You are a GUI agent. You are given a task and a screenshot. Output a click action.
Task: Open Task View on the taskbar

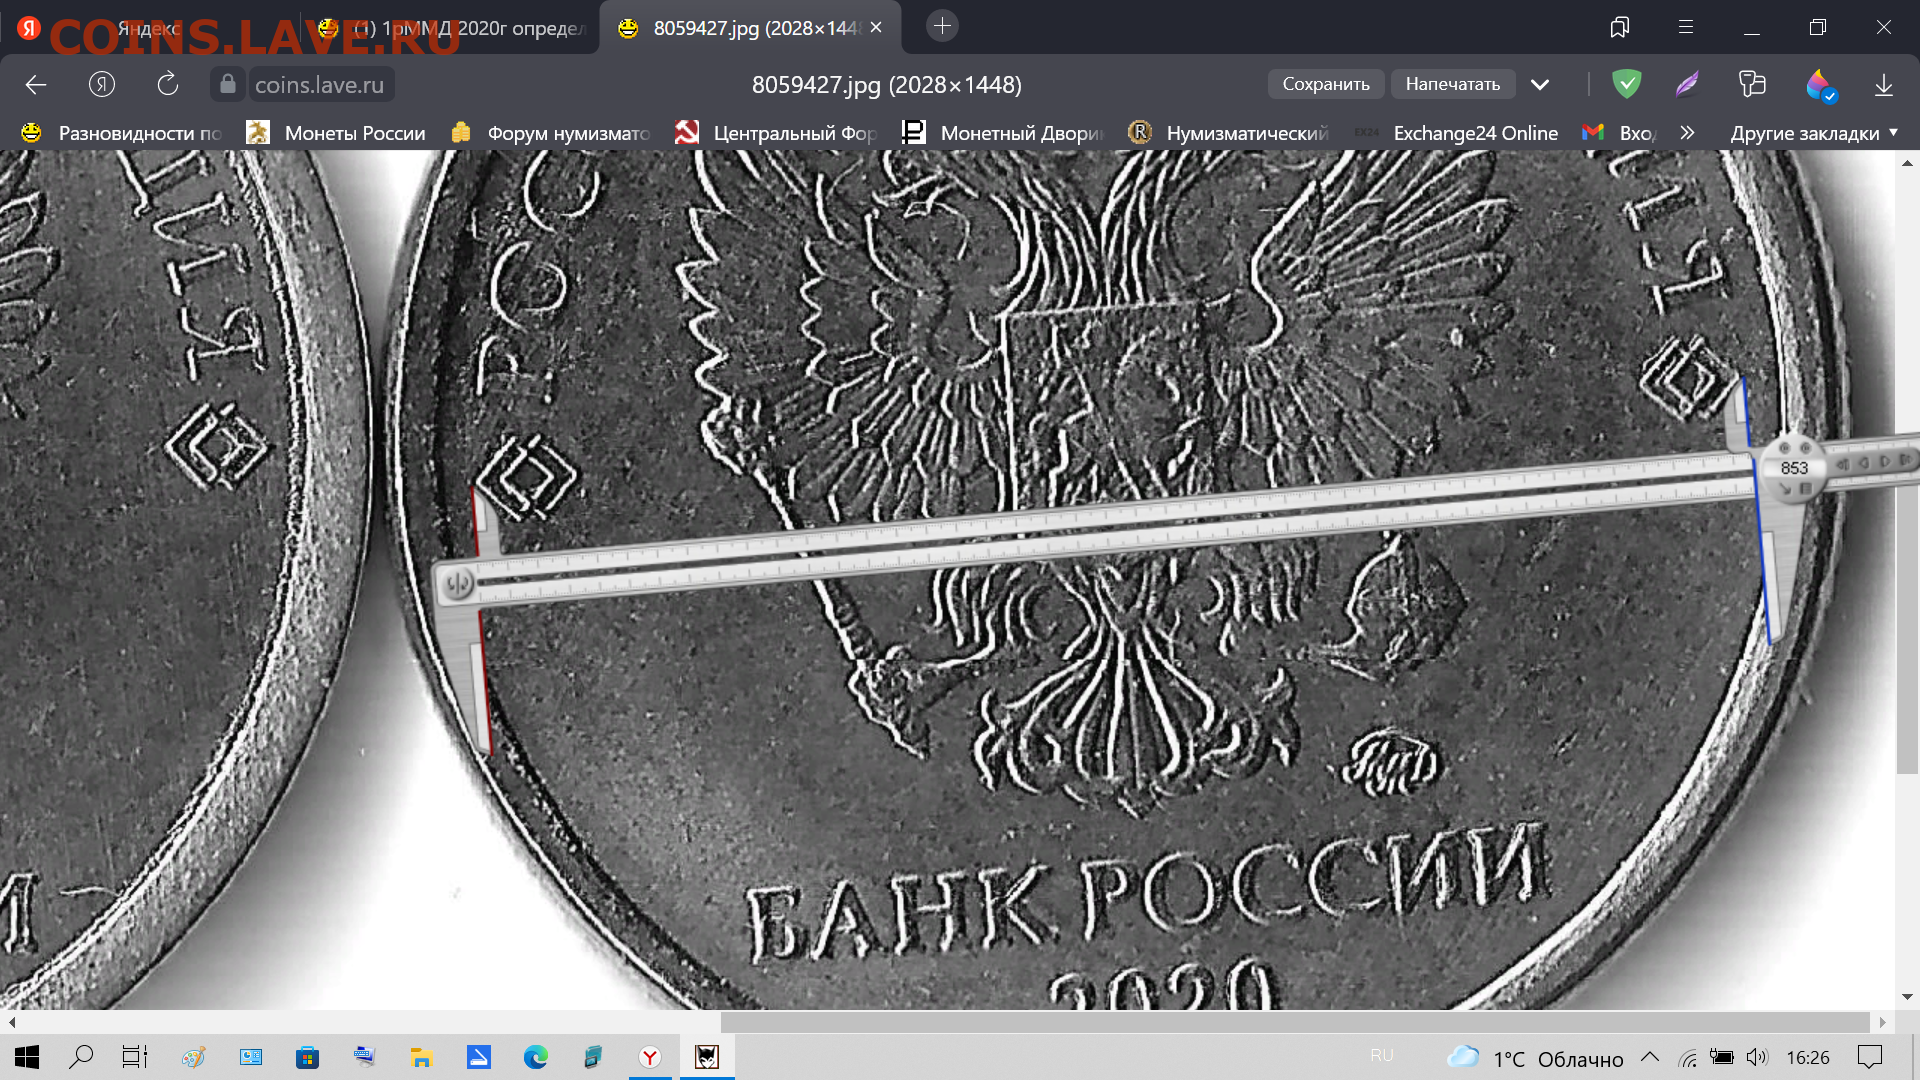tap(134, 1057)
